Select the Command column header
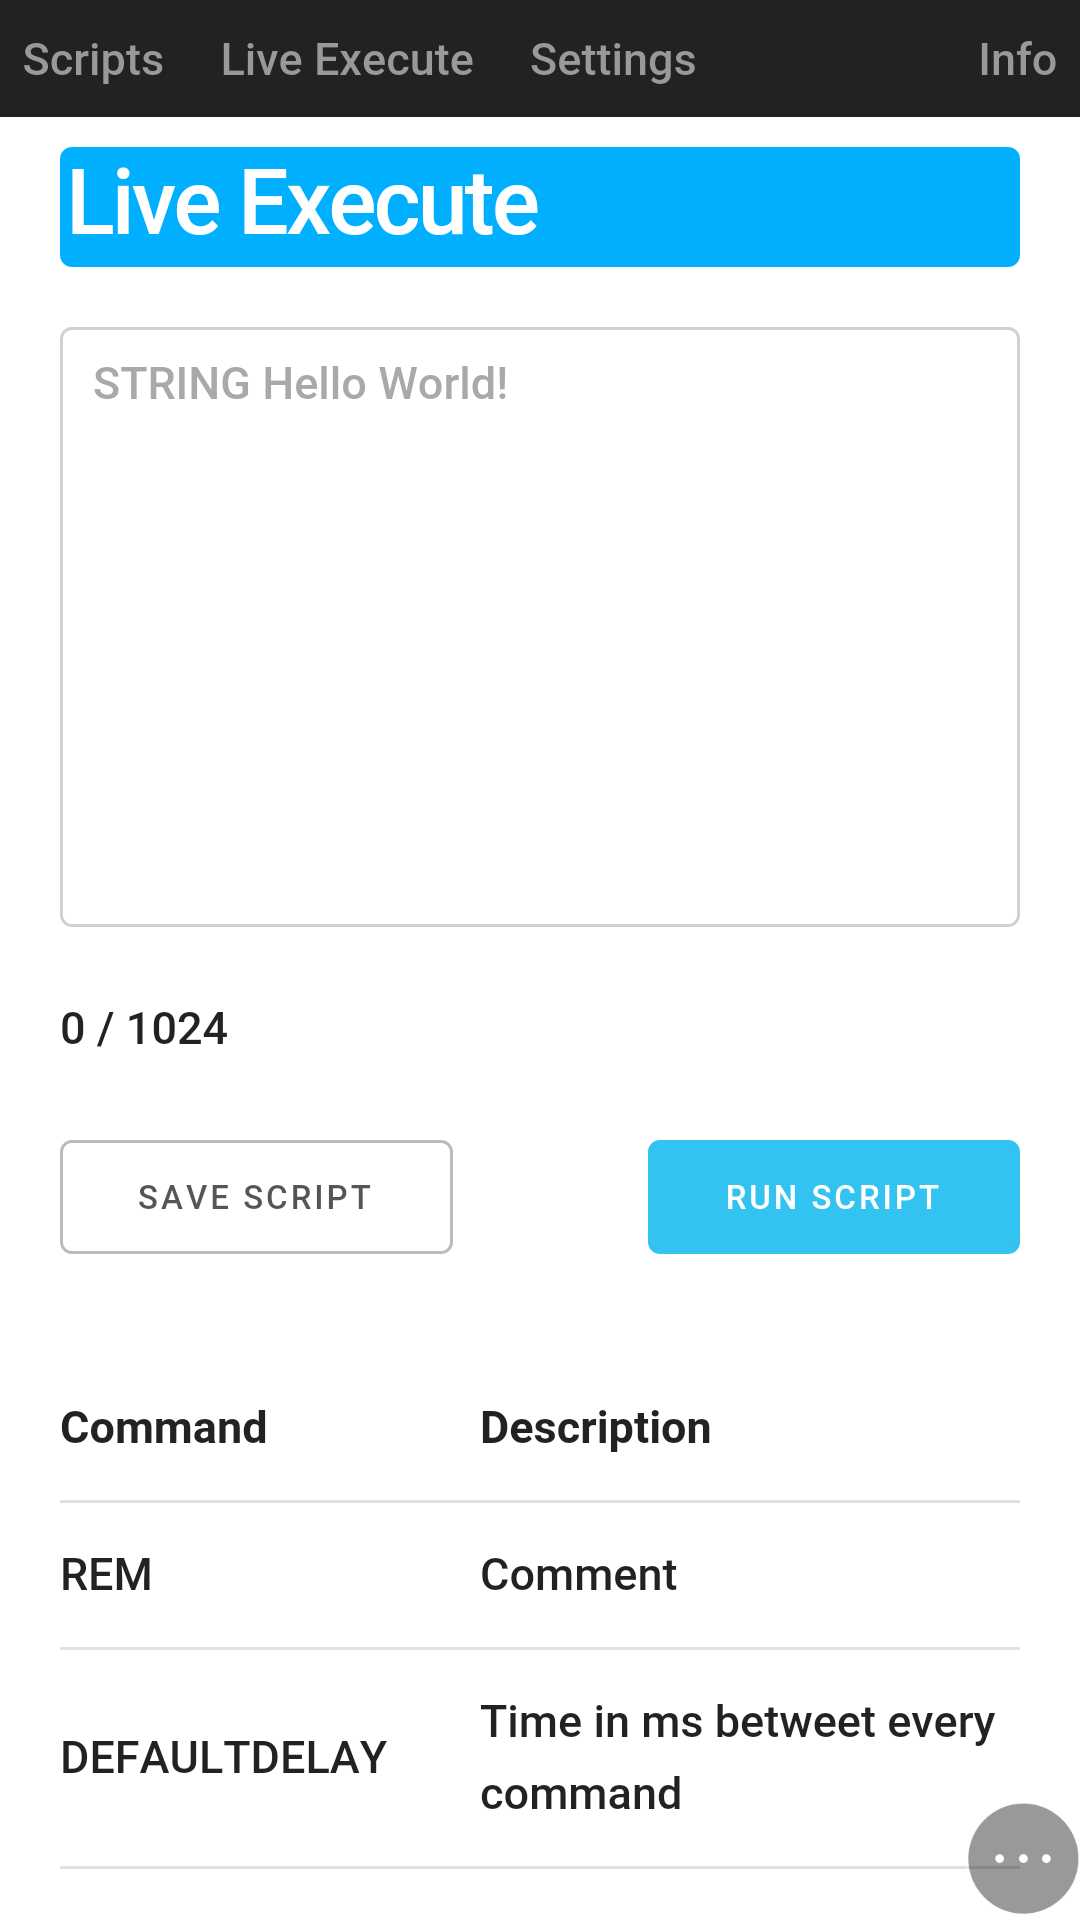1080x1920 pixels. (x=164, y=1428)
